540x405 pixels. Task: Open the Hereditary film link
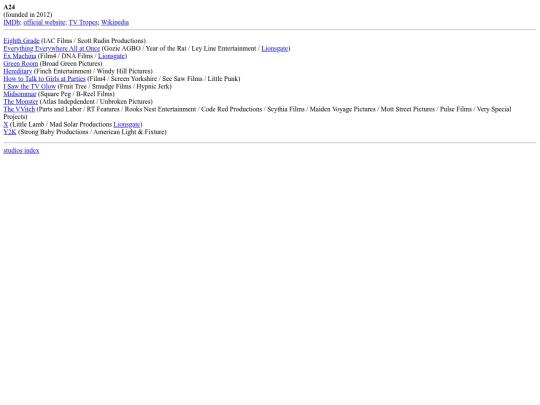click(18, 71)
